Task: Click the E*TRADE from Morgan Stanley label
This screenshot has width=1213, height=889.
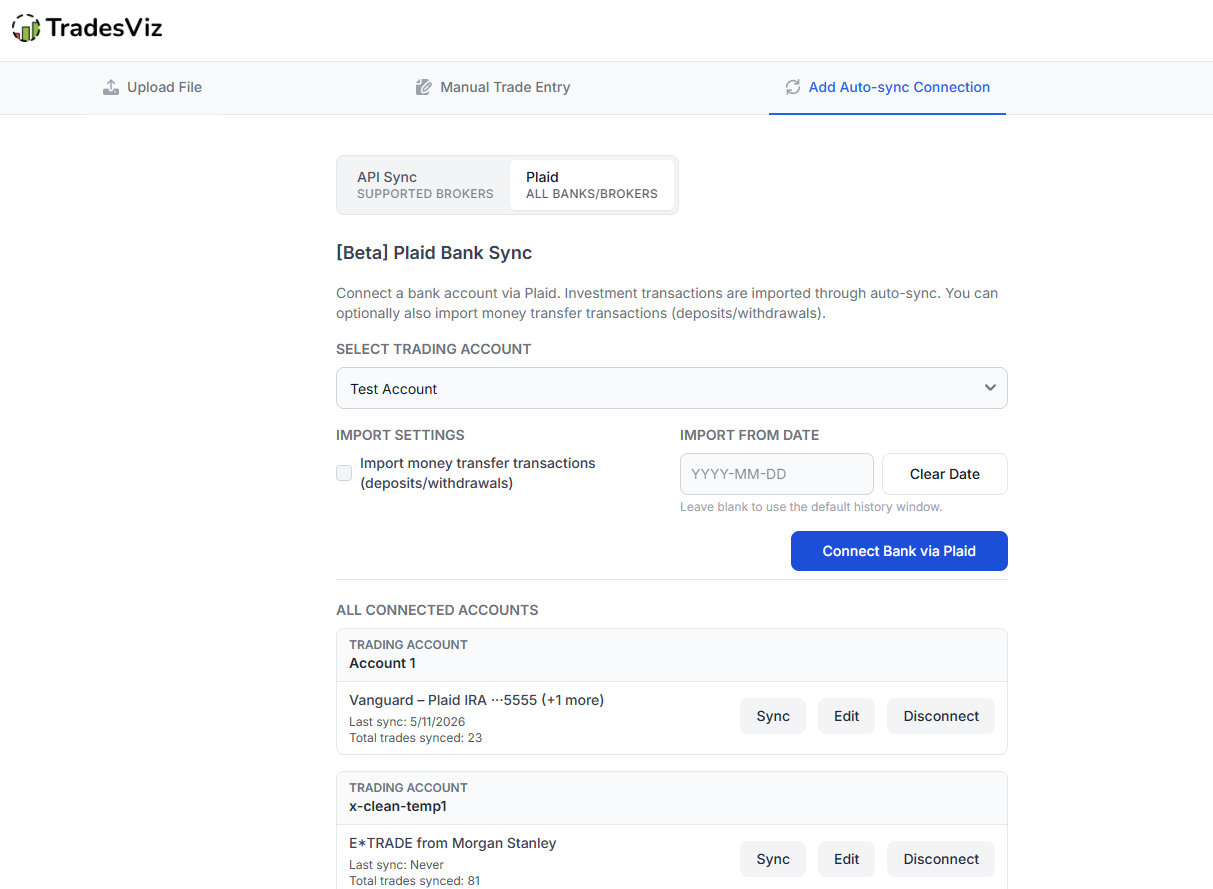Action: click(452, 843)
